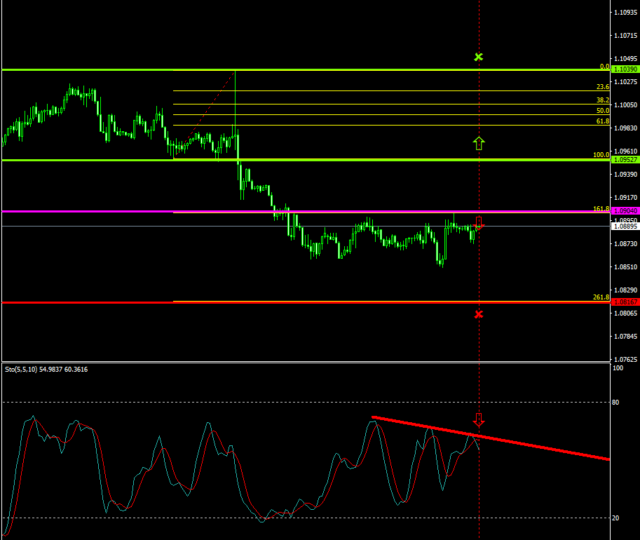Screen dimensions: 640x540
Task: Click the 1.10390 green price label
Action: point(624,70)
